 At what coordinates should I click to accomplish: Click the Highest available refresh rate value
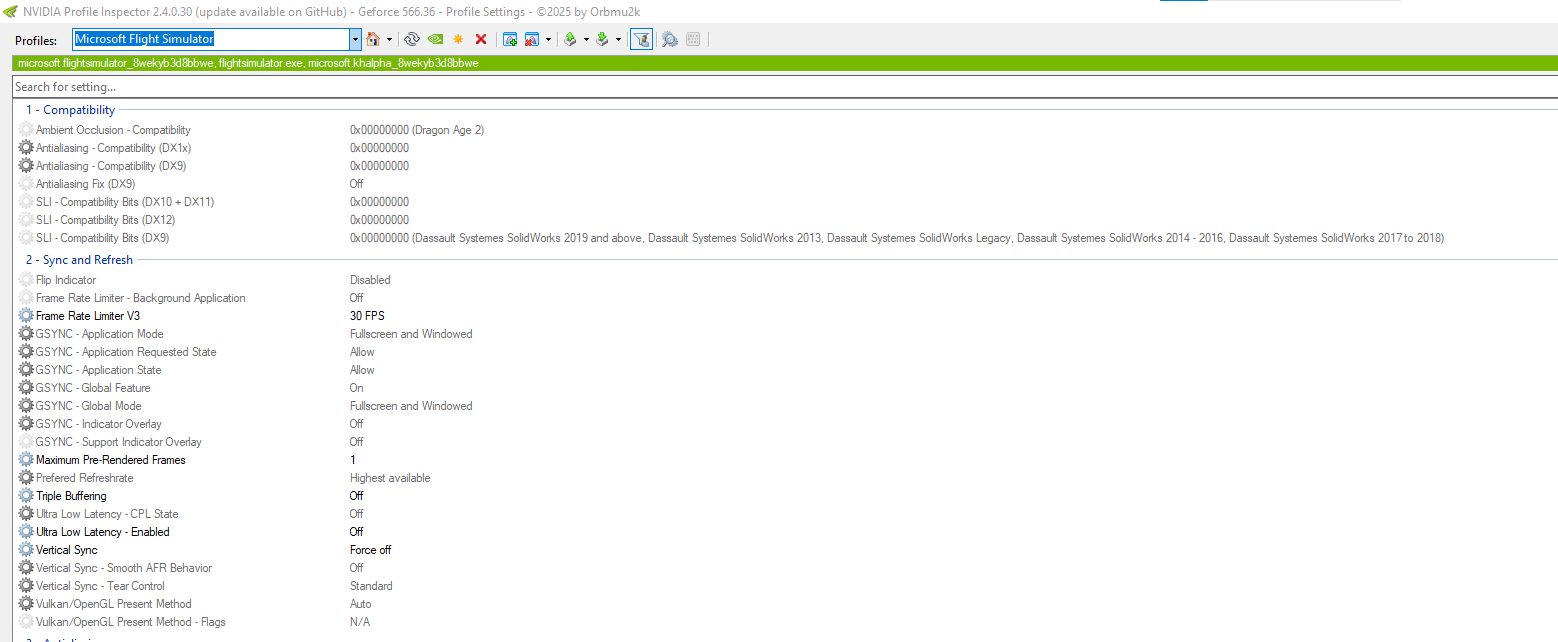click(x=390, y=478)
